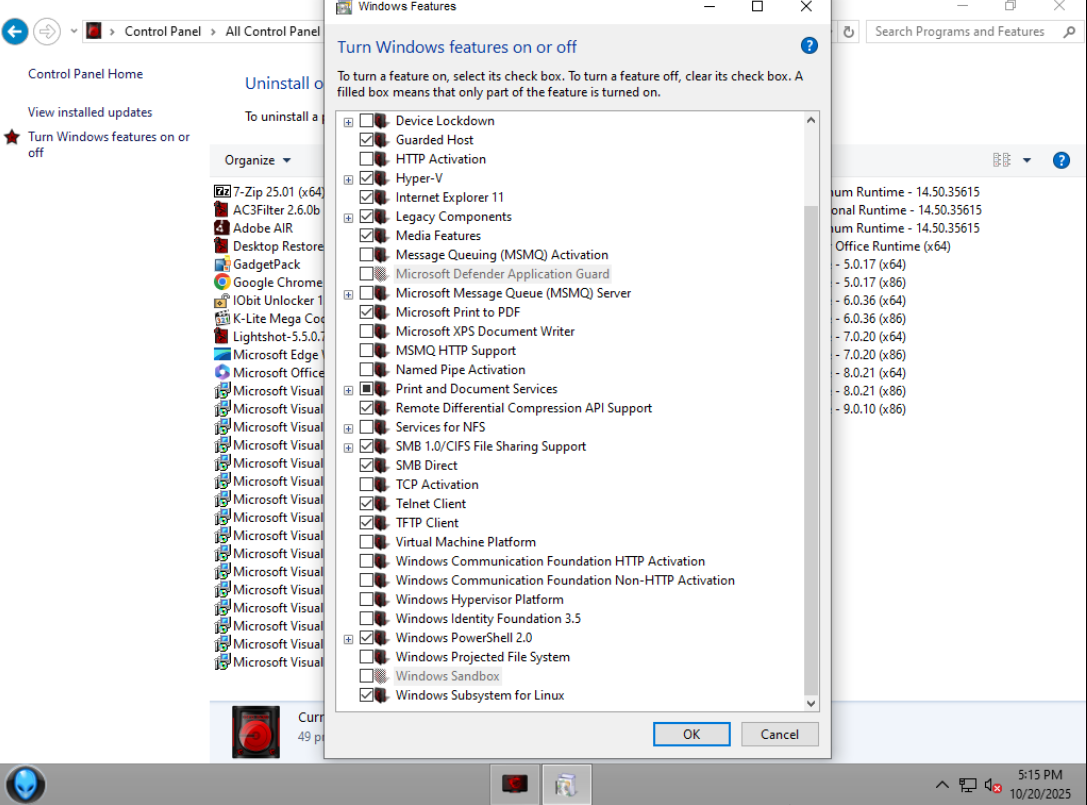This screenshot has height=805, width=1087.
Task: Expand the Services for NFS node
Action: tap(349, 429)
